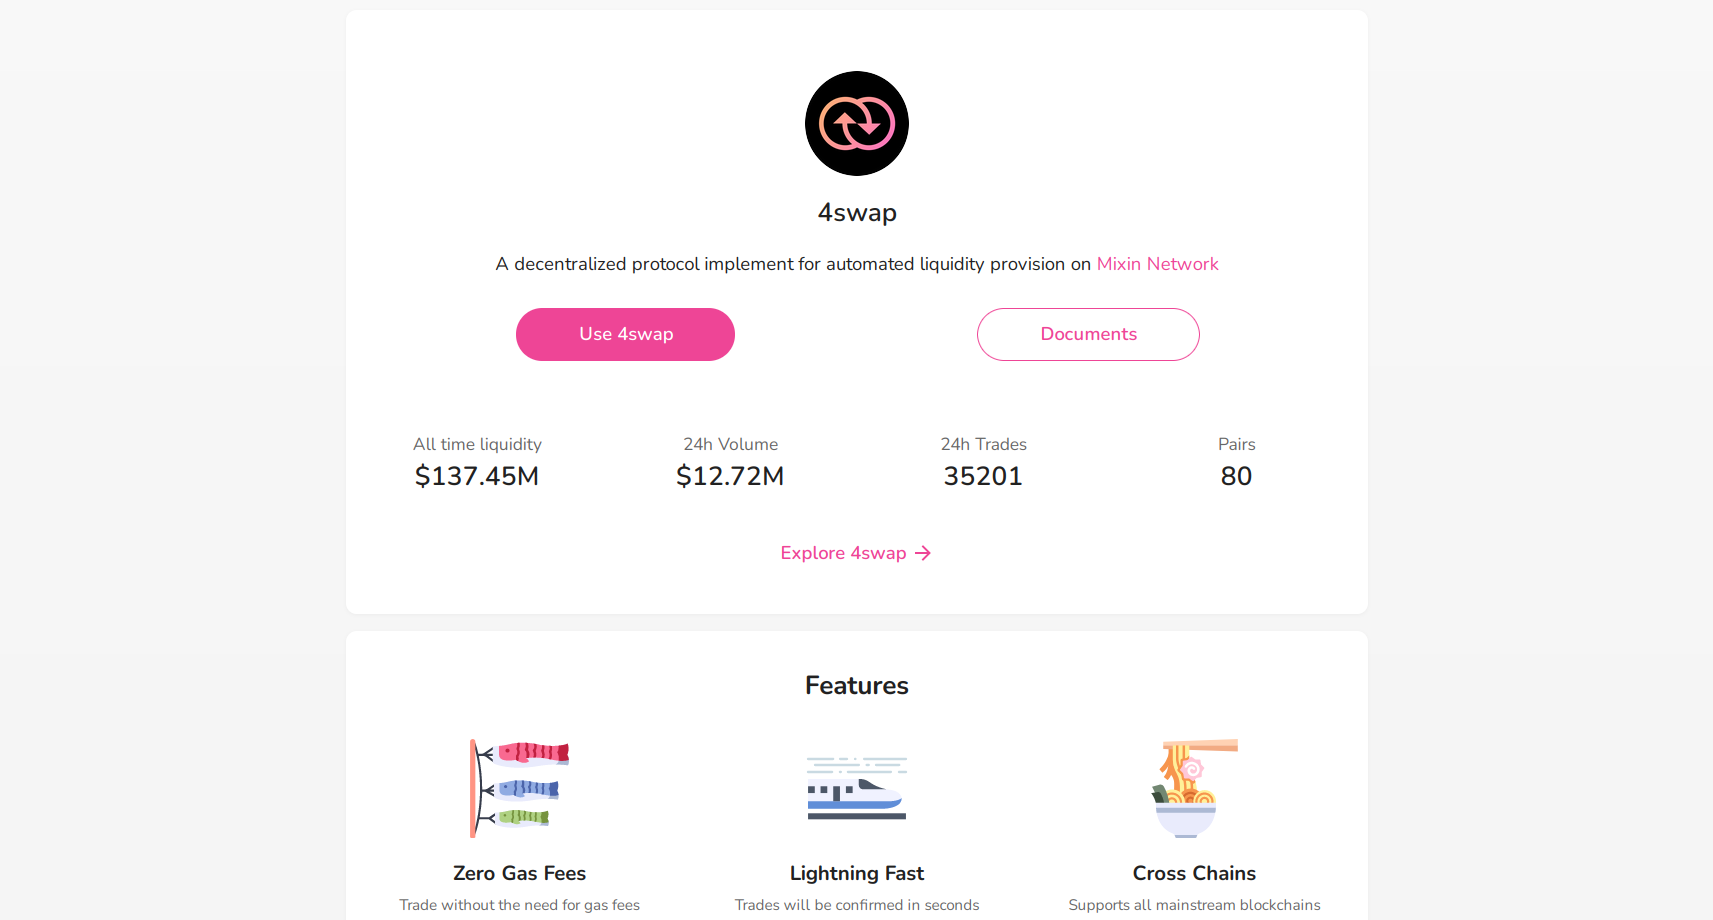The image size is (1713, 920).
Task: Click the decentralized protocol description text
Action: 792,264
